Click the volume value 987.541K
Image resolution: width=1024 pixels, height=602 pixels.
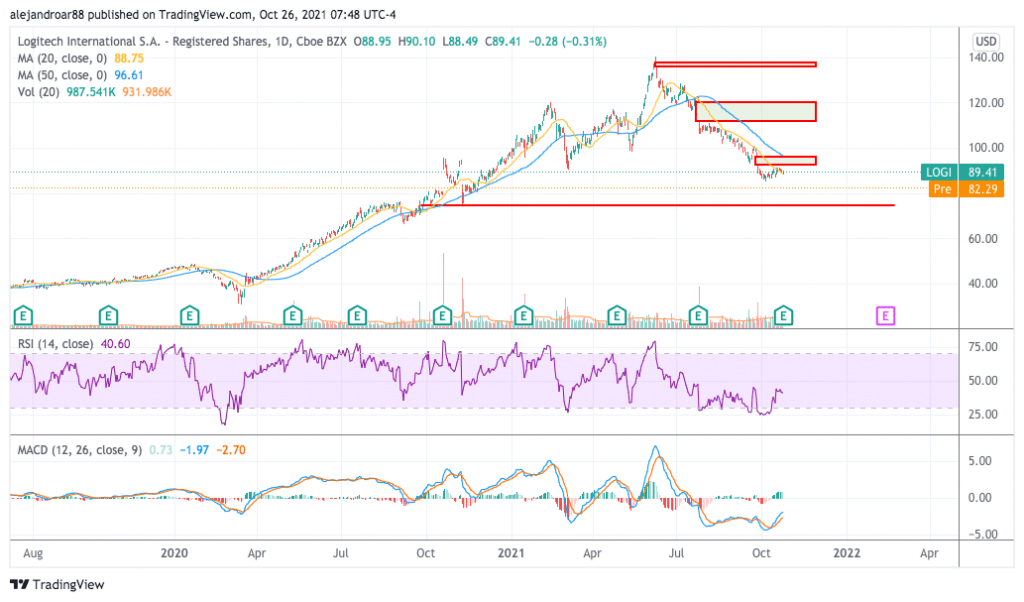91,93
